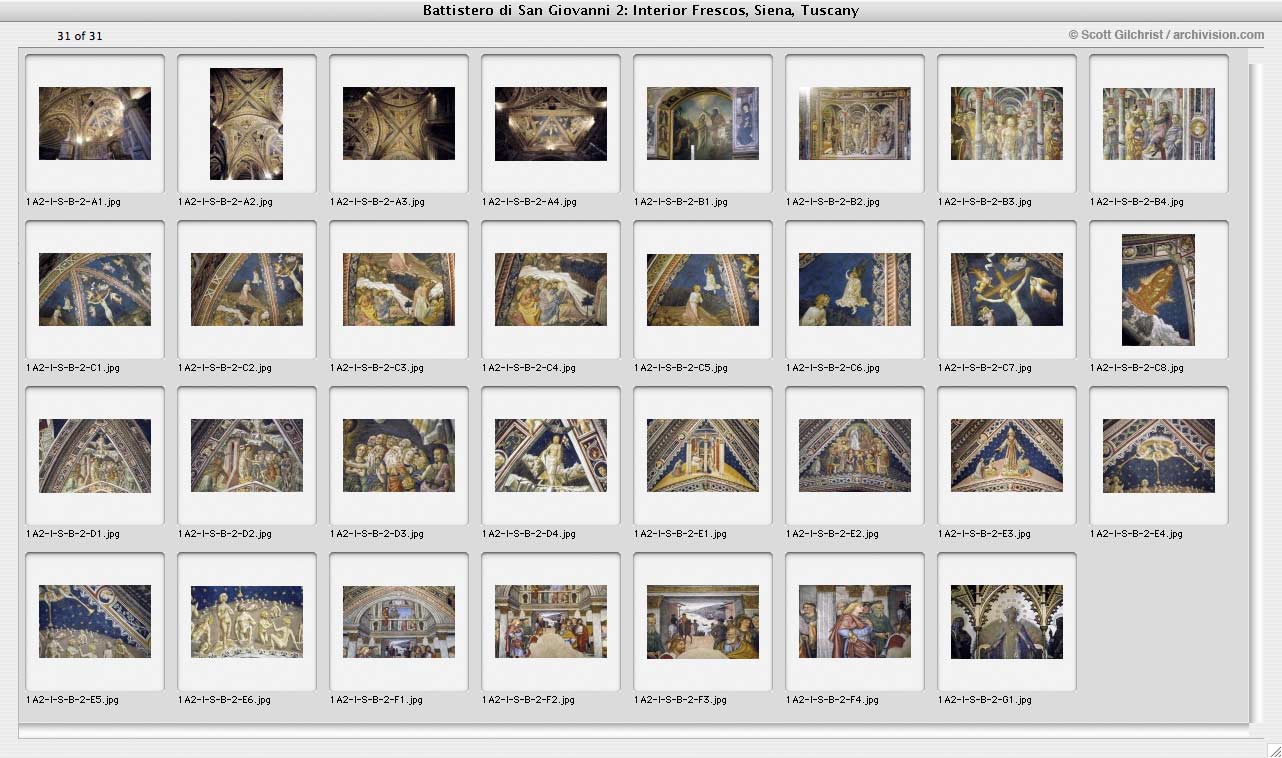Open fresco thumbnail 1A2-I-S-B-2-B1.jpg
Viewport: 1282px width, 758px height.
click(x=703, y=123)
